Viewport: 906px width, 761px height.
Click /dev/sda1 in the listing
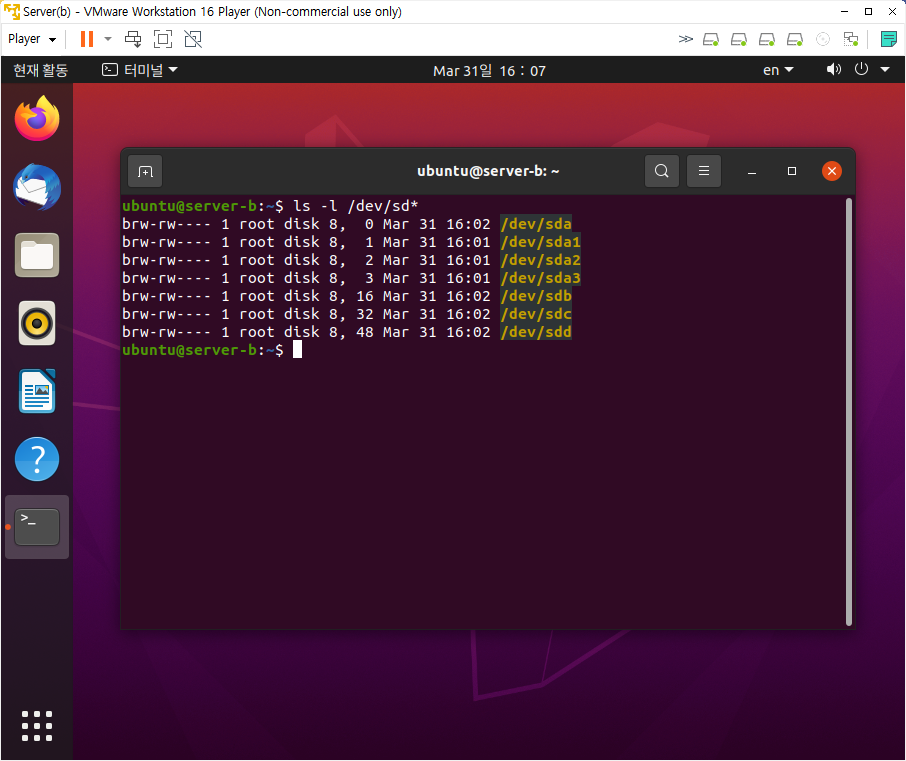coord(541,242)
